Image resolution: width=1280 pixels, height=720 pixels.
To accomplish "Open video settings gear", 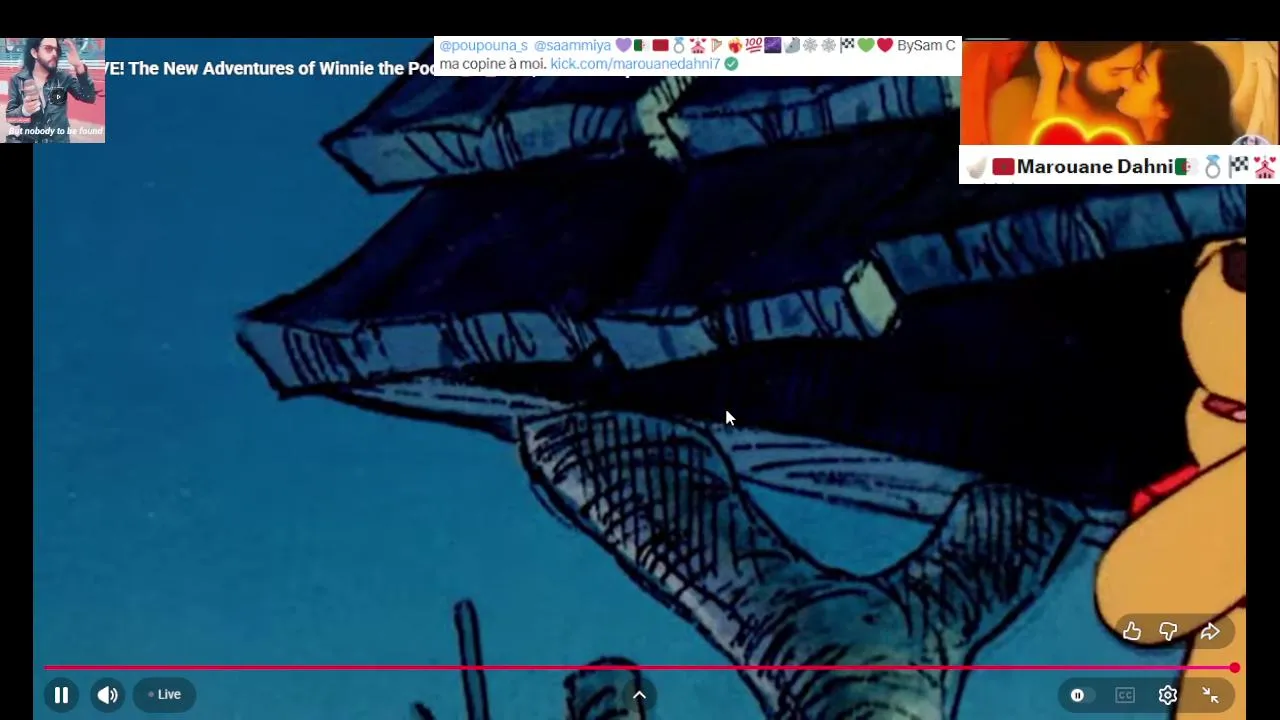I will coord(1167,695).
